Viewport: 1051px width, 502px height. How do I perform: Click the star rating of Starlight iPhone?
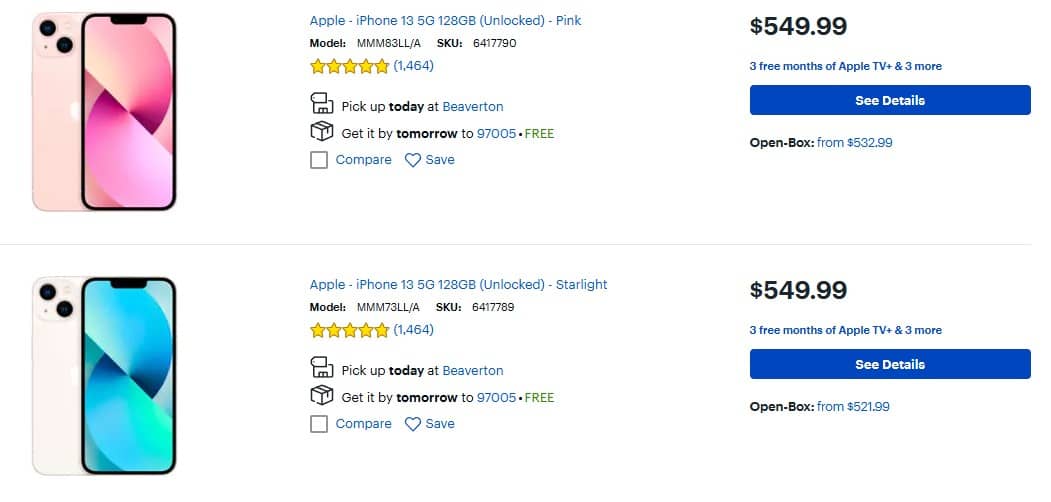click(349, 331)
